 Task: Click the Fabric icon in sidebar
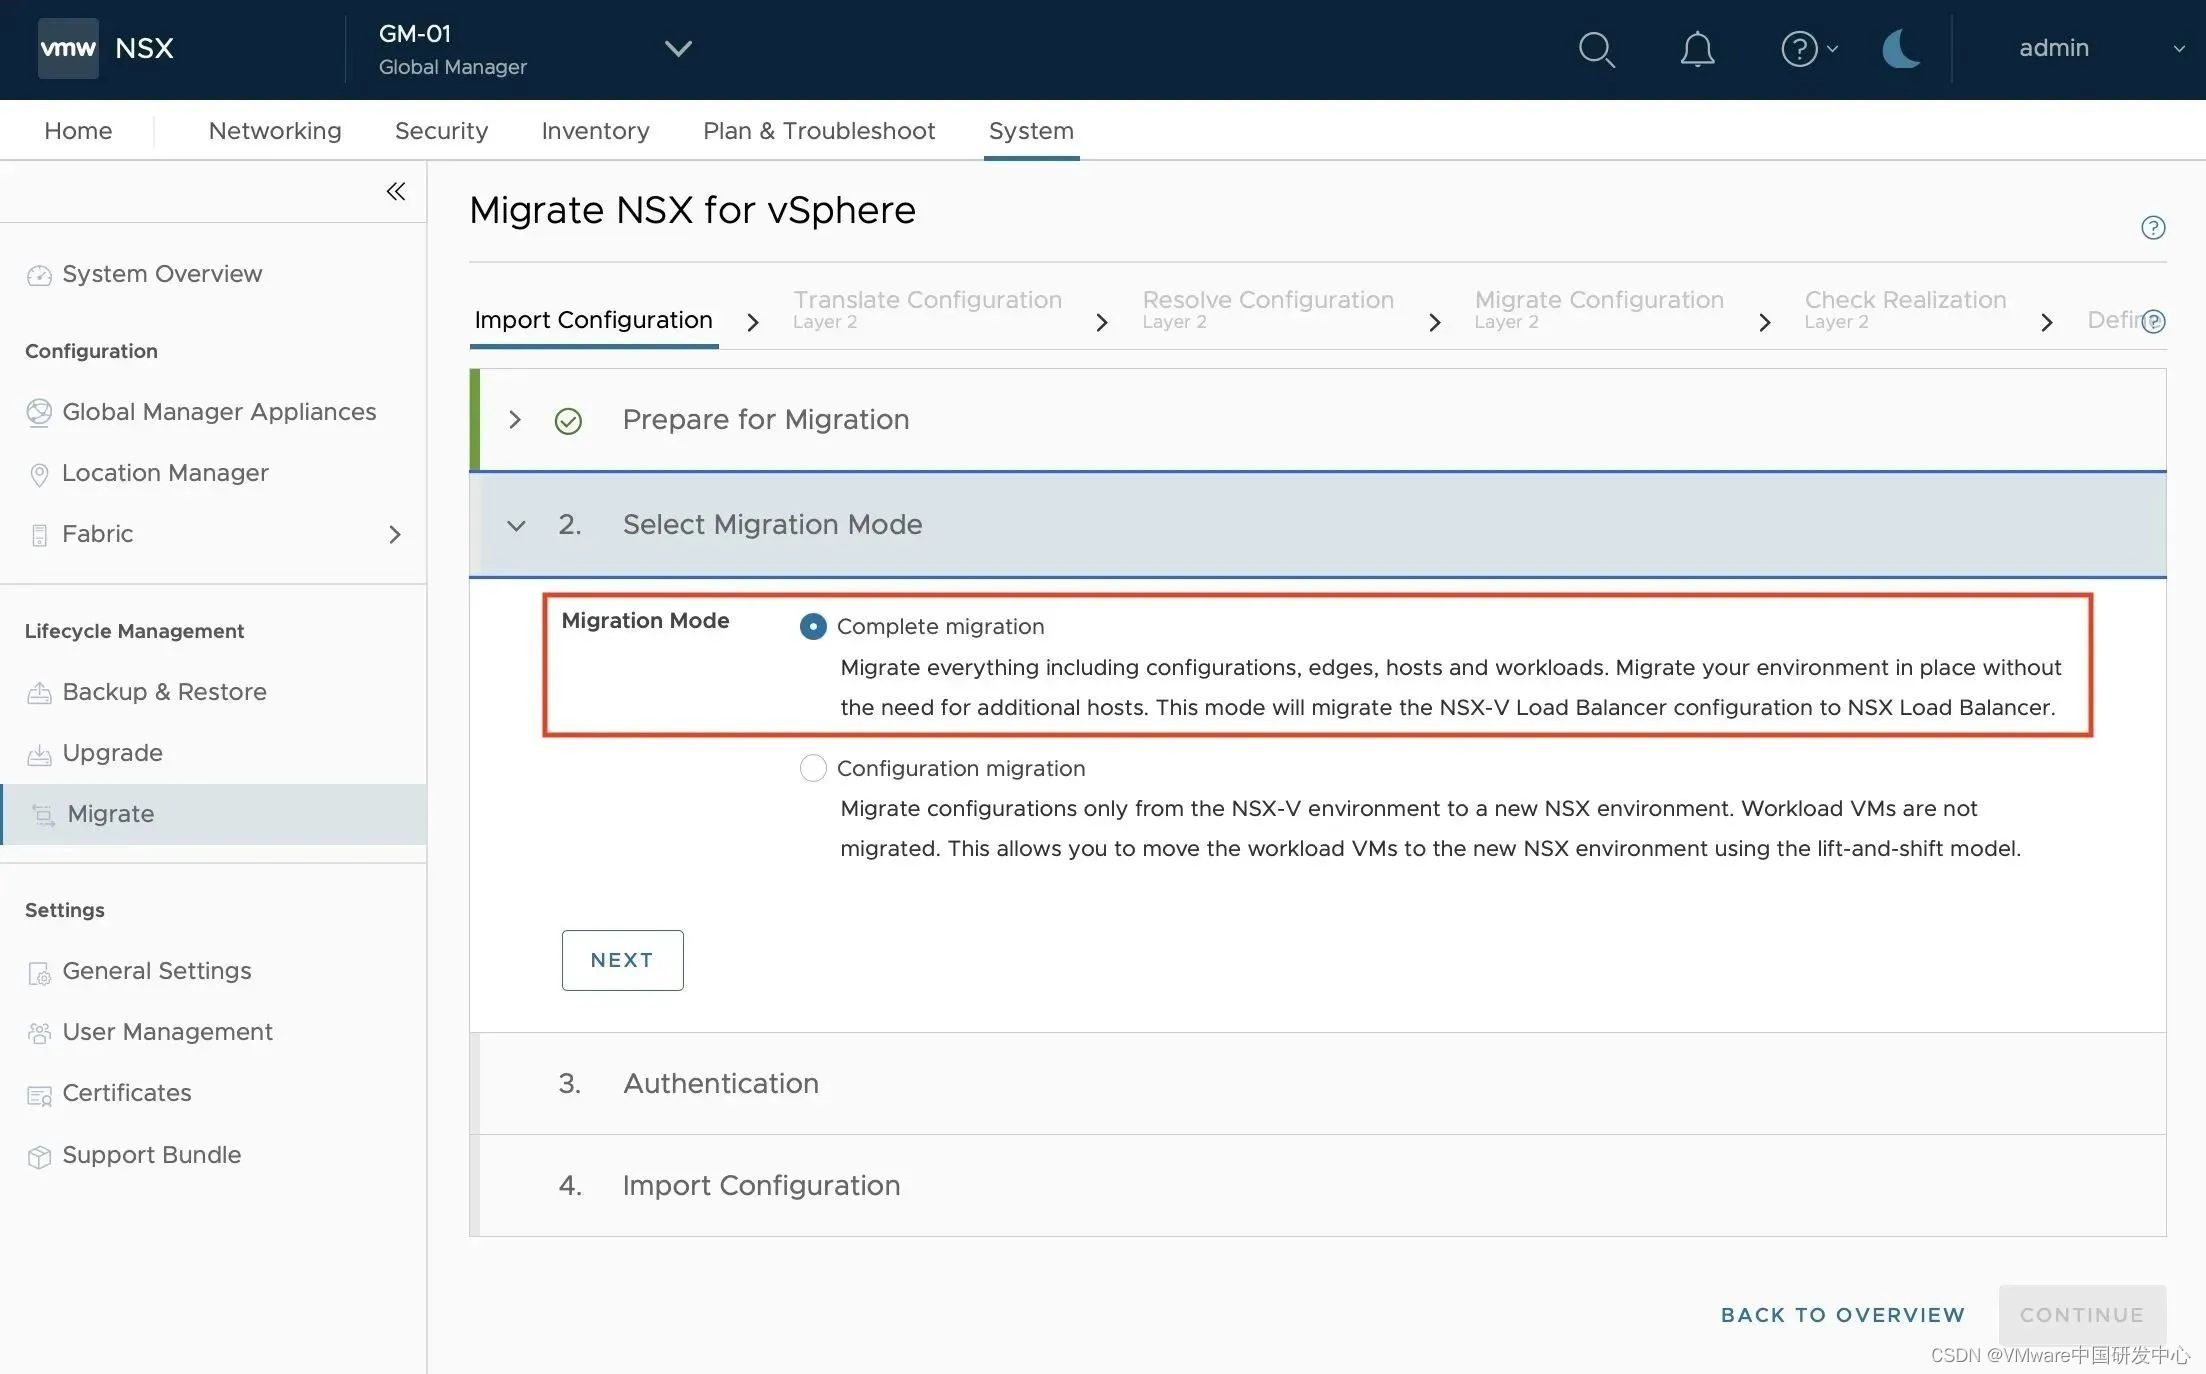[39, 535]
